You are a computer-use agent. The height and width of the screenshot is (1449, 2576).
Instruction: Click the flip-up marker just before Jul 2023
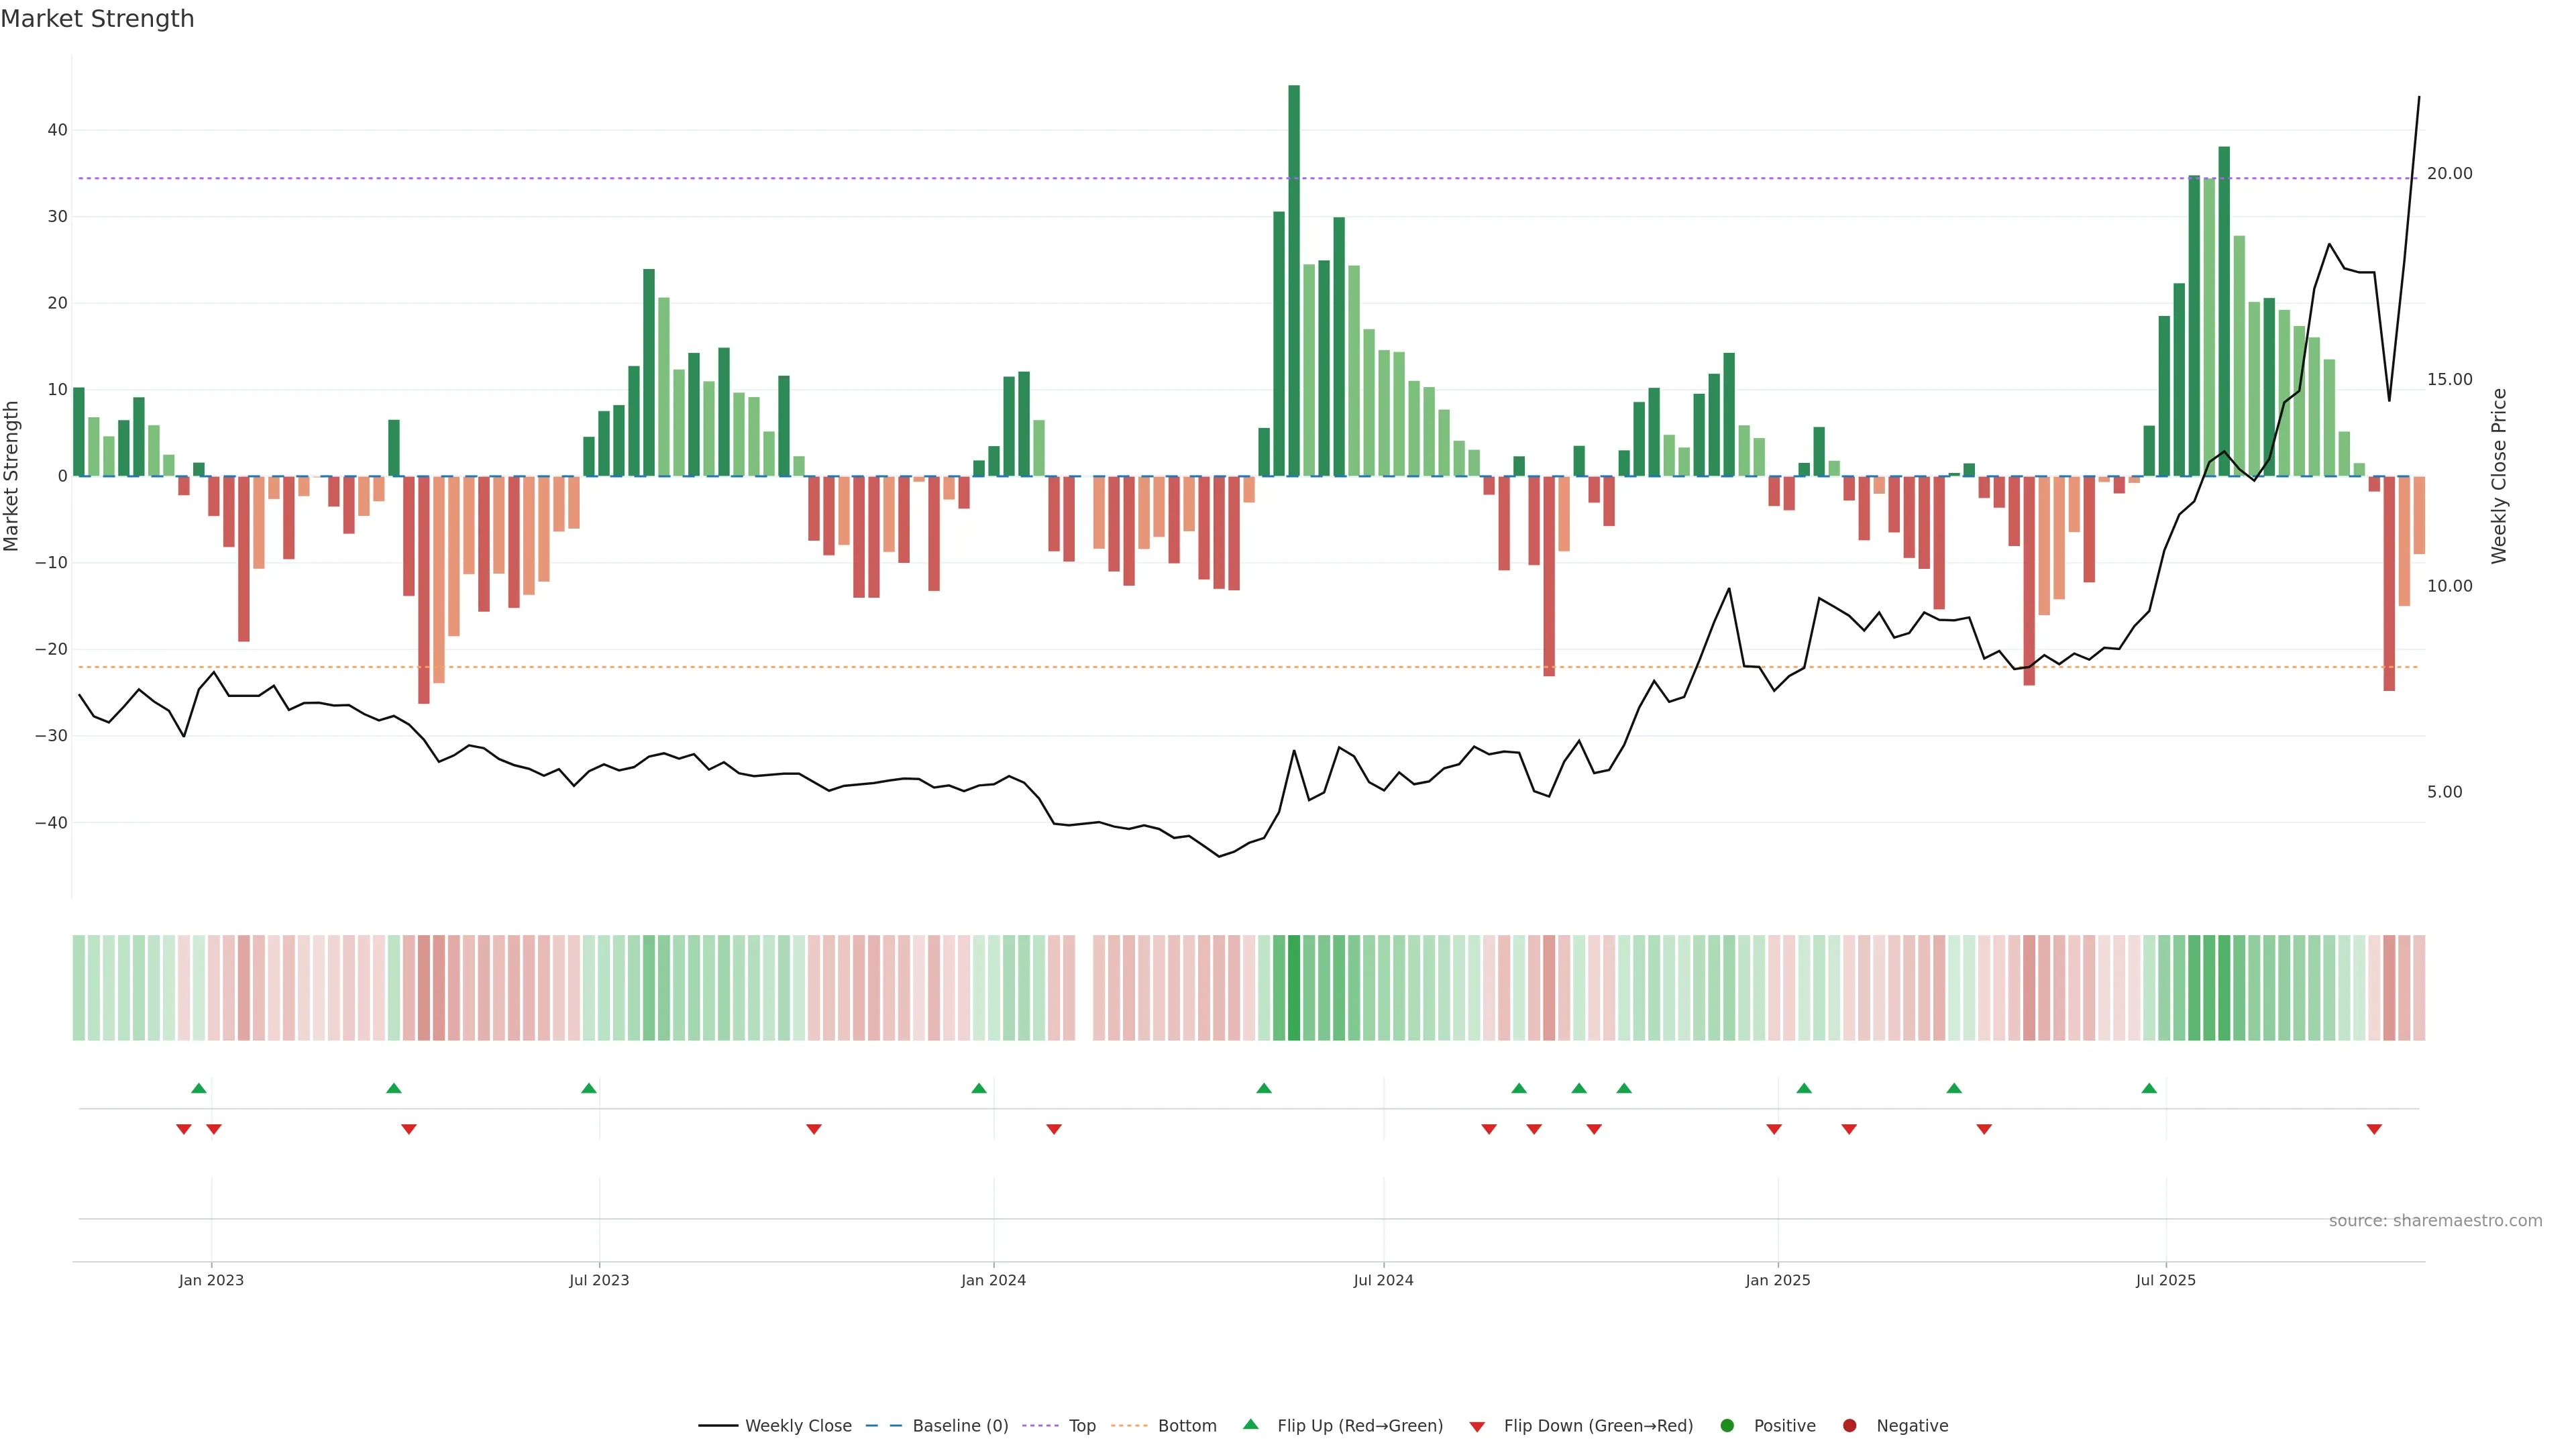pyautogui.click(x=589, y=1088)
